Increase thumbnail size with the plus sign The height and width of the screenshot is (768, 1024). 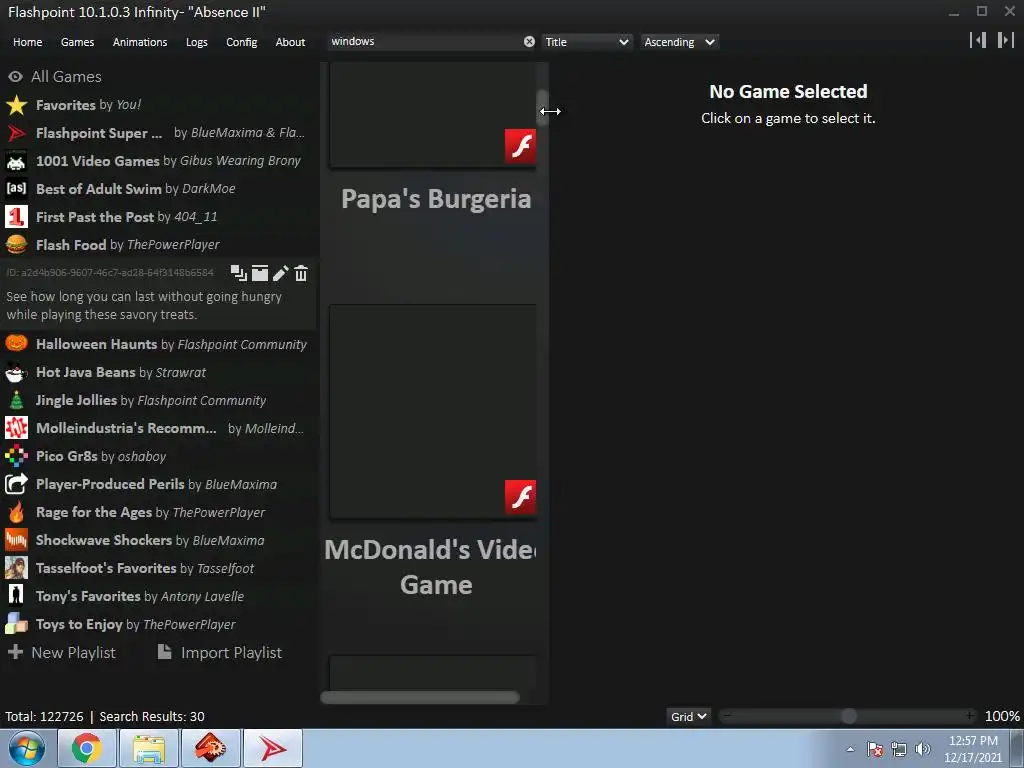click(970, 716)
